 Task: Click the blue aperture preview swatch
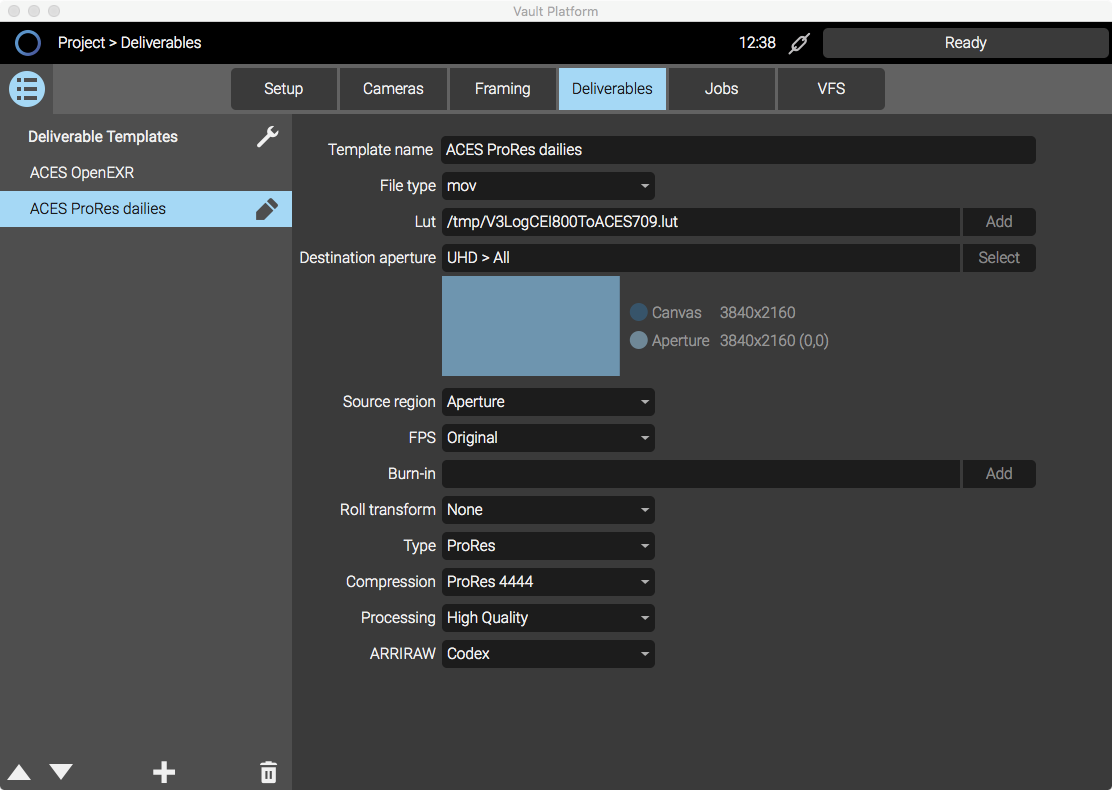click(531, 326)
